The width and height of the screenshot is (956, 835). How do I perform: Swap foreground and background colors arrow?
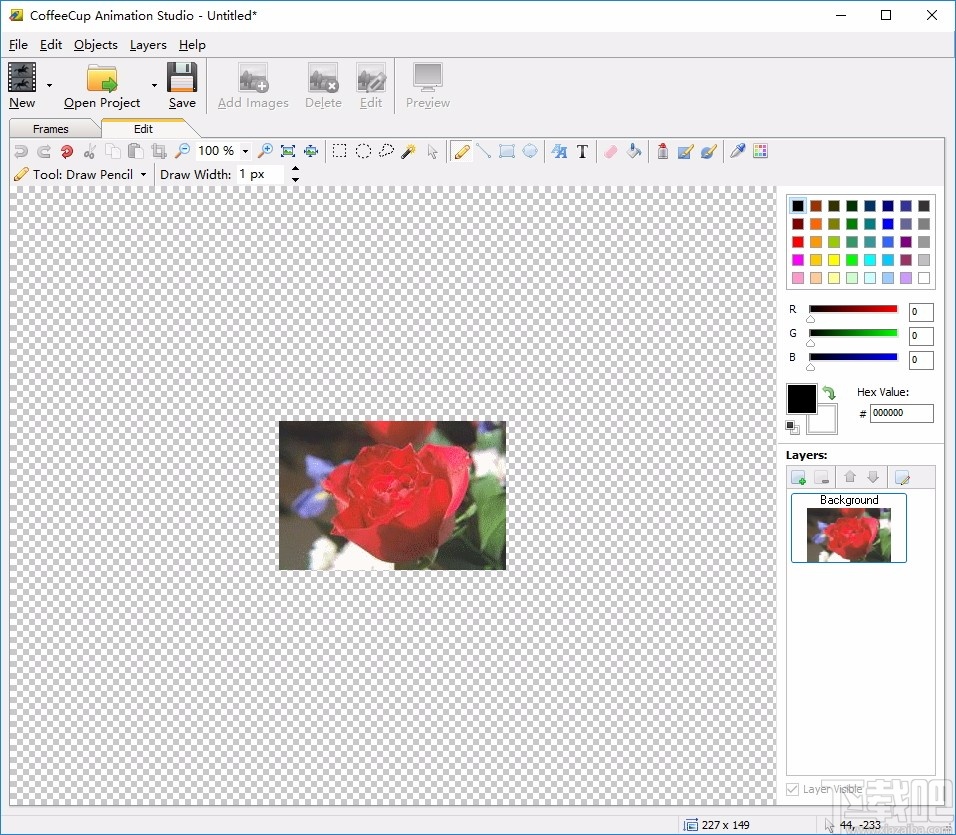tap(829, 393)
